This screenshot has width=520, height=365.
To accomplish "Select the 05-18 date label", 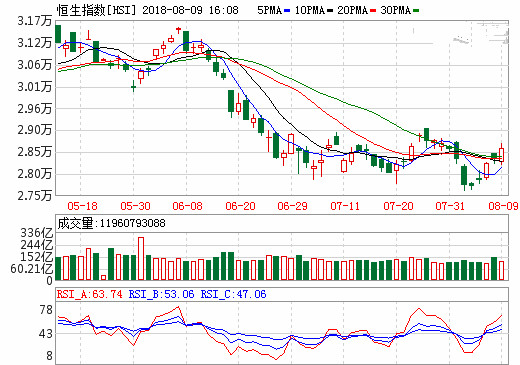I will point(82,206).
